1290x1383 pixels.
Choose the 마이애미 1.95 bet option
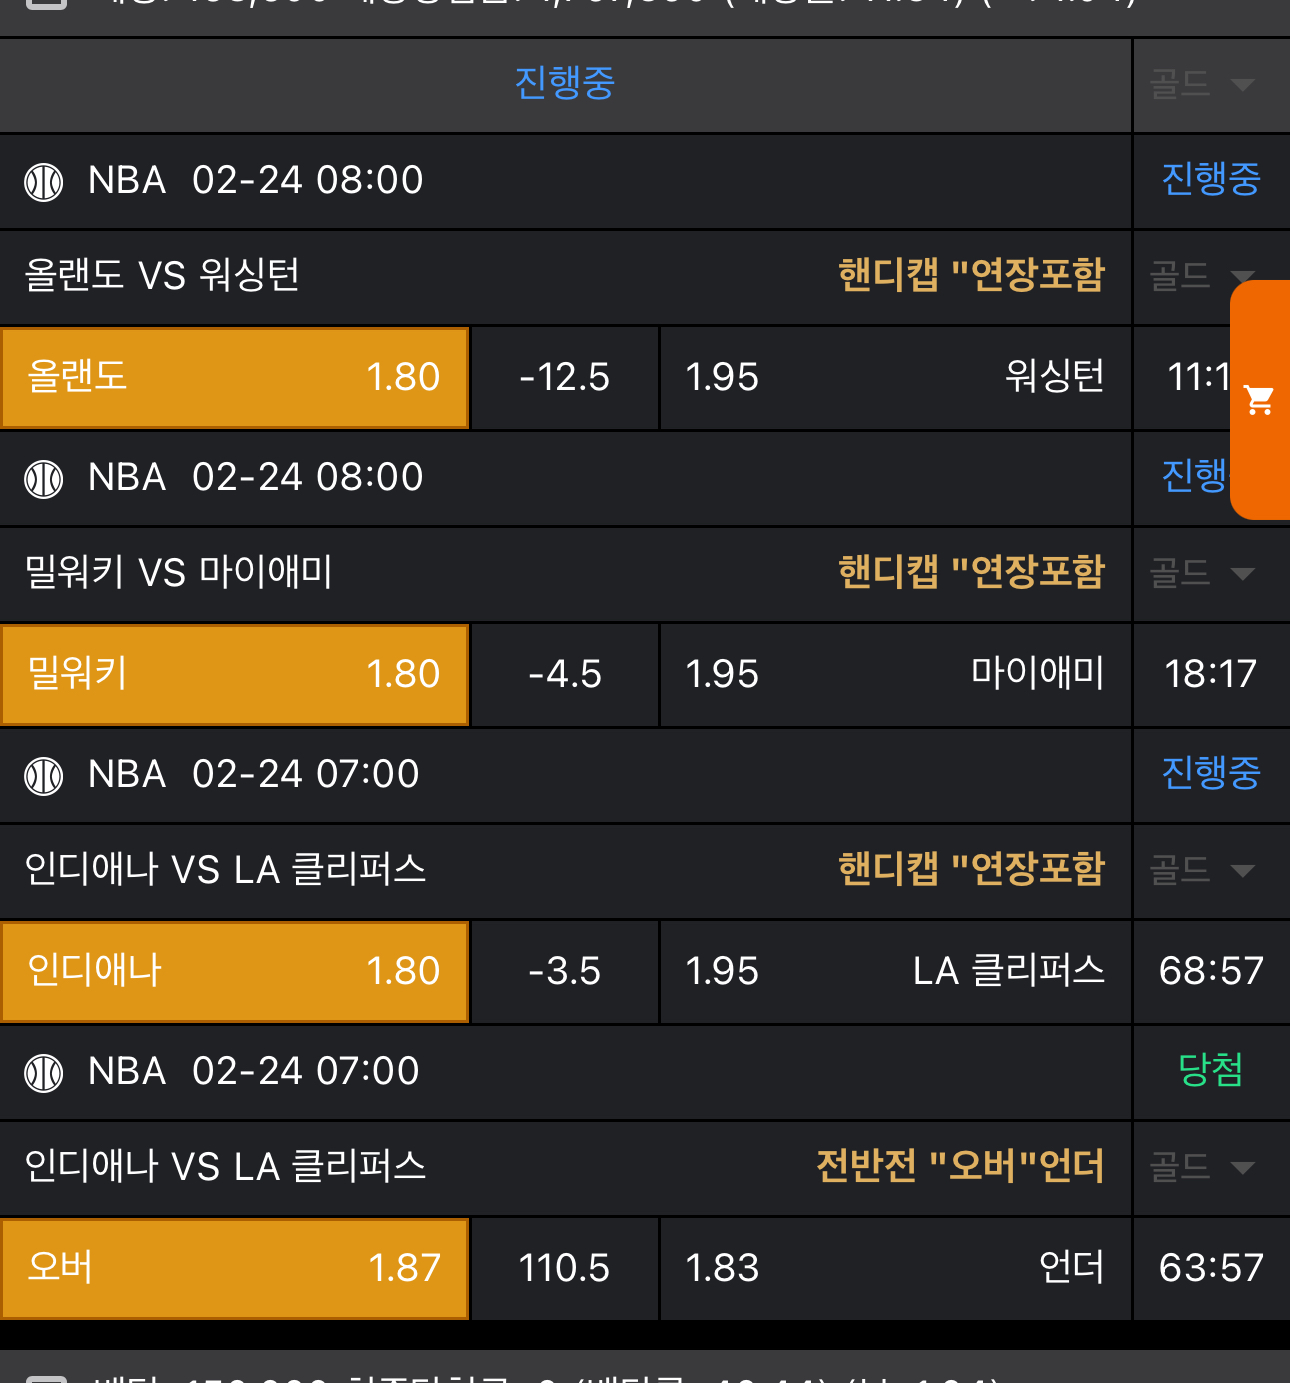click(895, 674)
